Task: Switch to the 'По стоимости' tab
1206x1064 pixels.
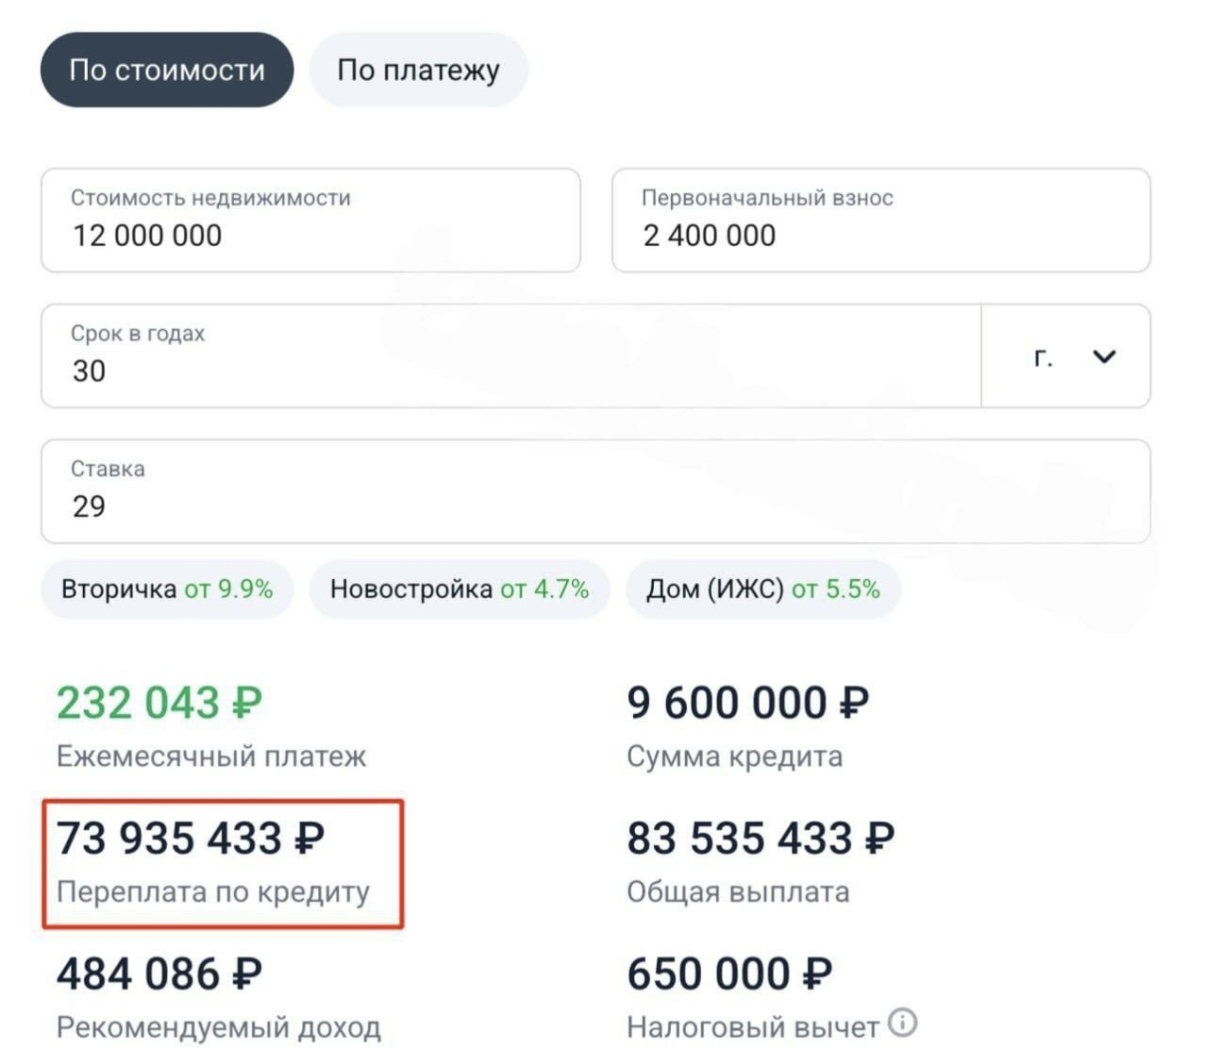Action: coord(167,70)
